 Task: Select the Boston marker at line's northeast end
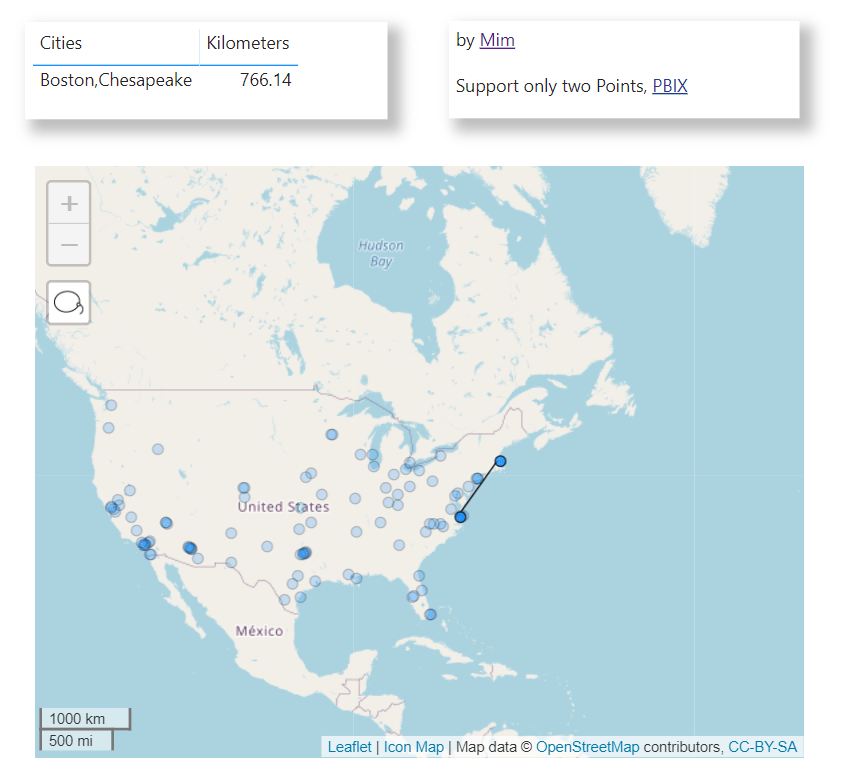click(x=500, y=461)
